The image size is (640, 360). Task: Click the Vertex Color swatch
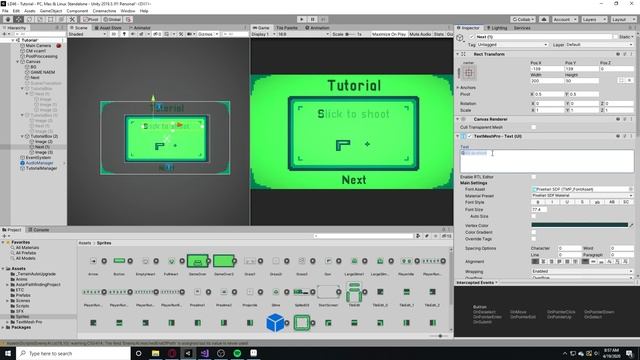(580, 225)
